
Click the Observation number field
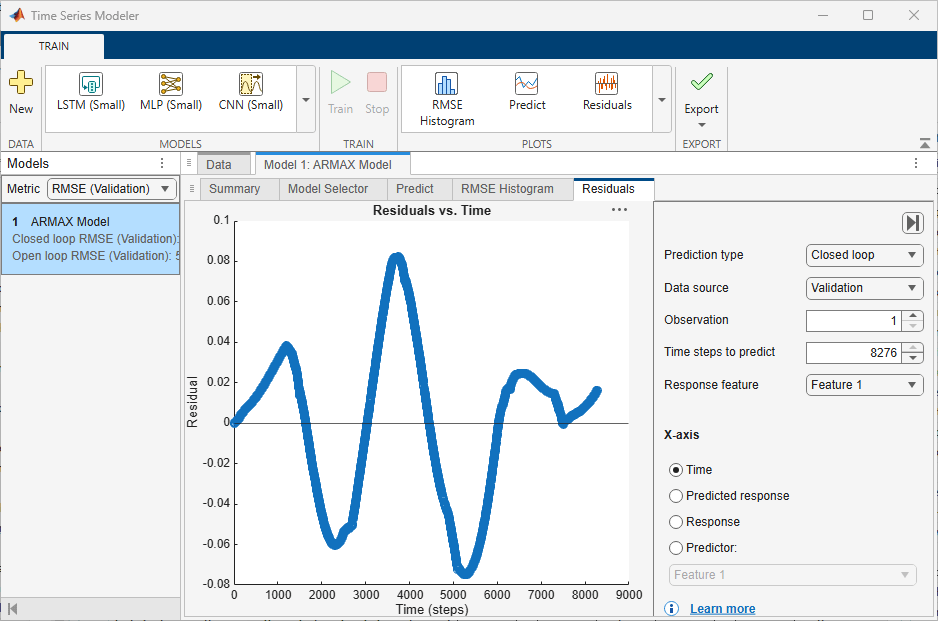[x=854, y=321]
